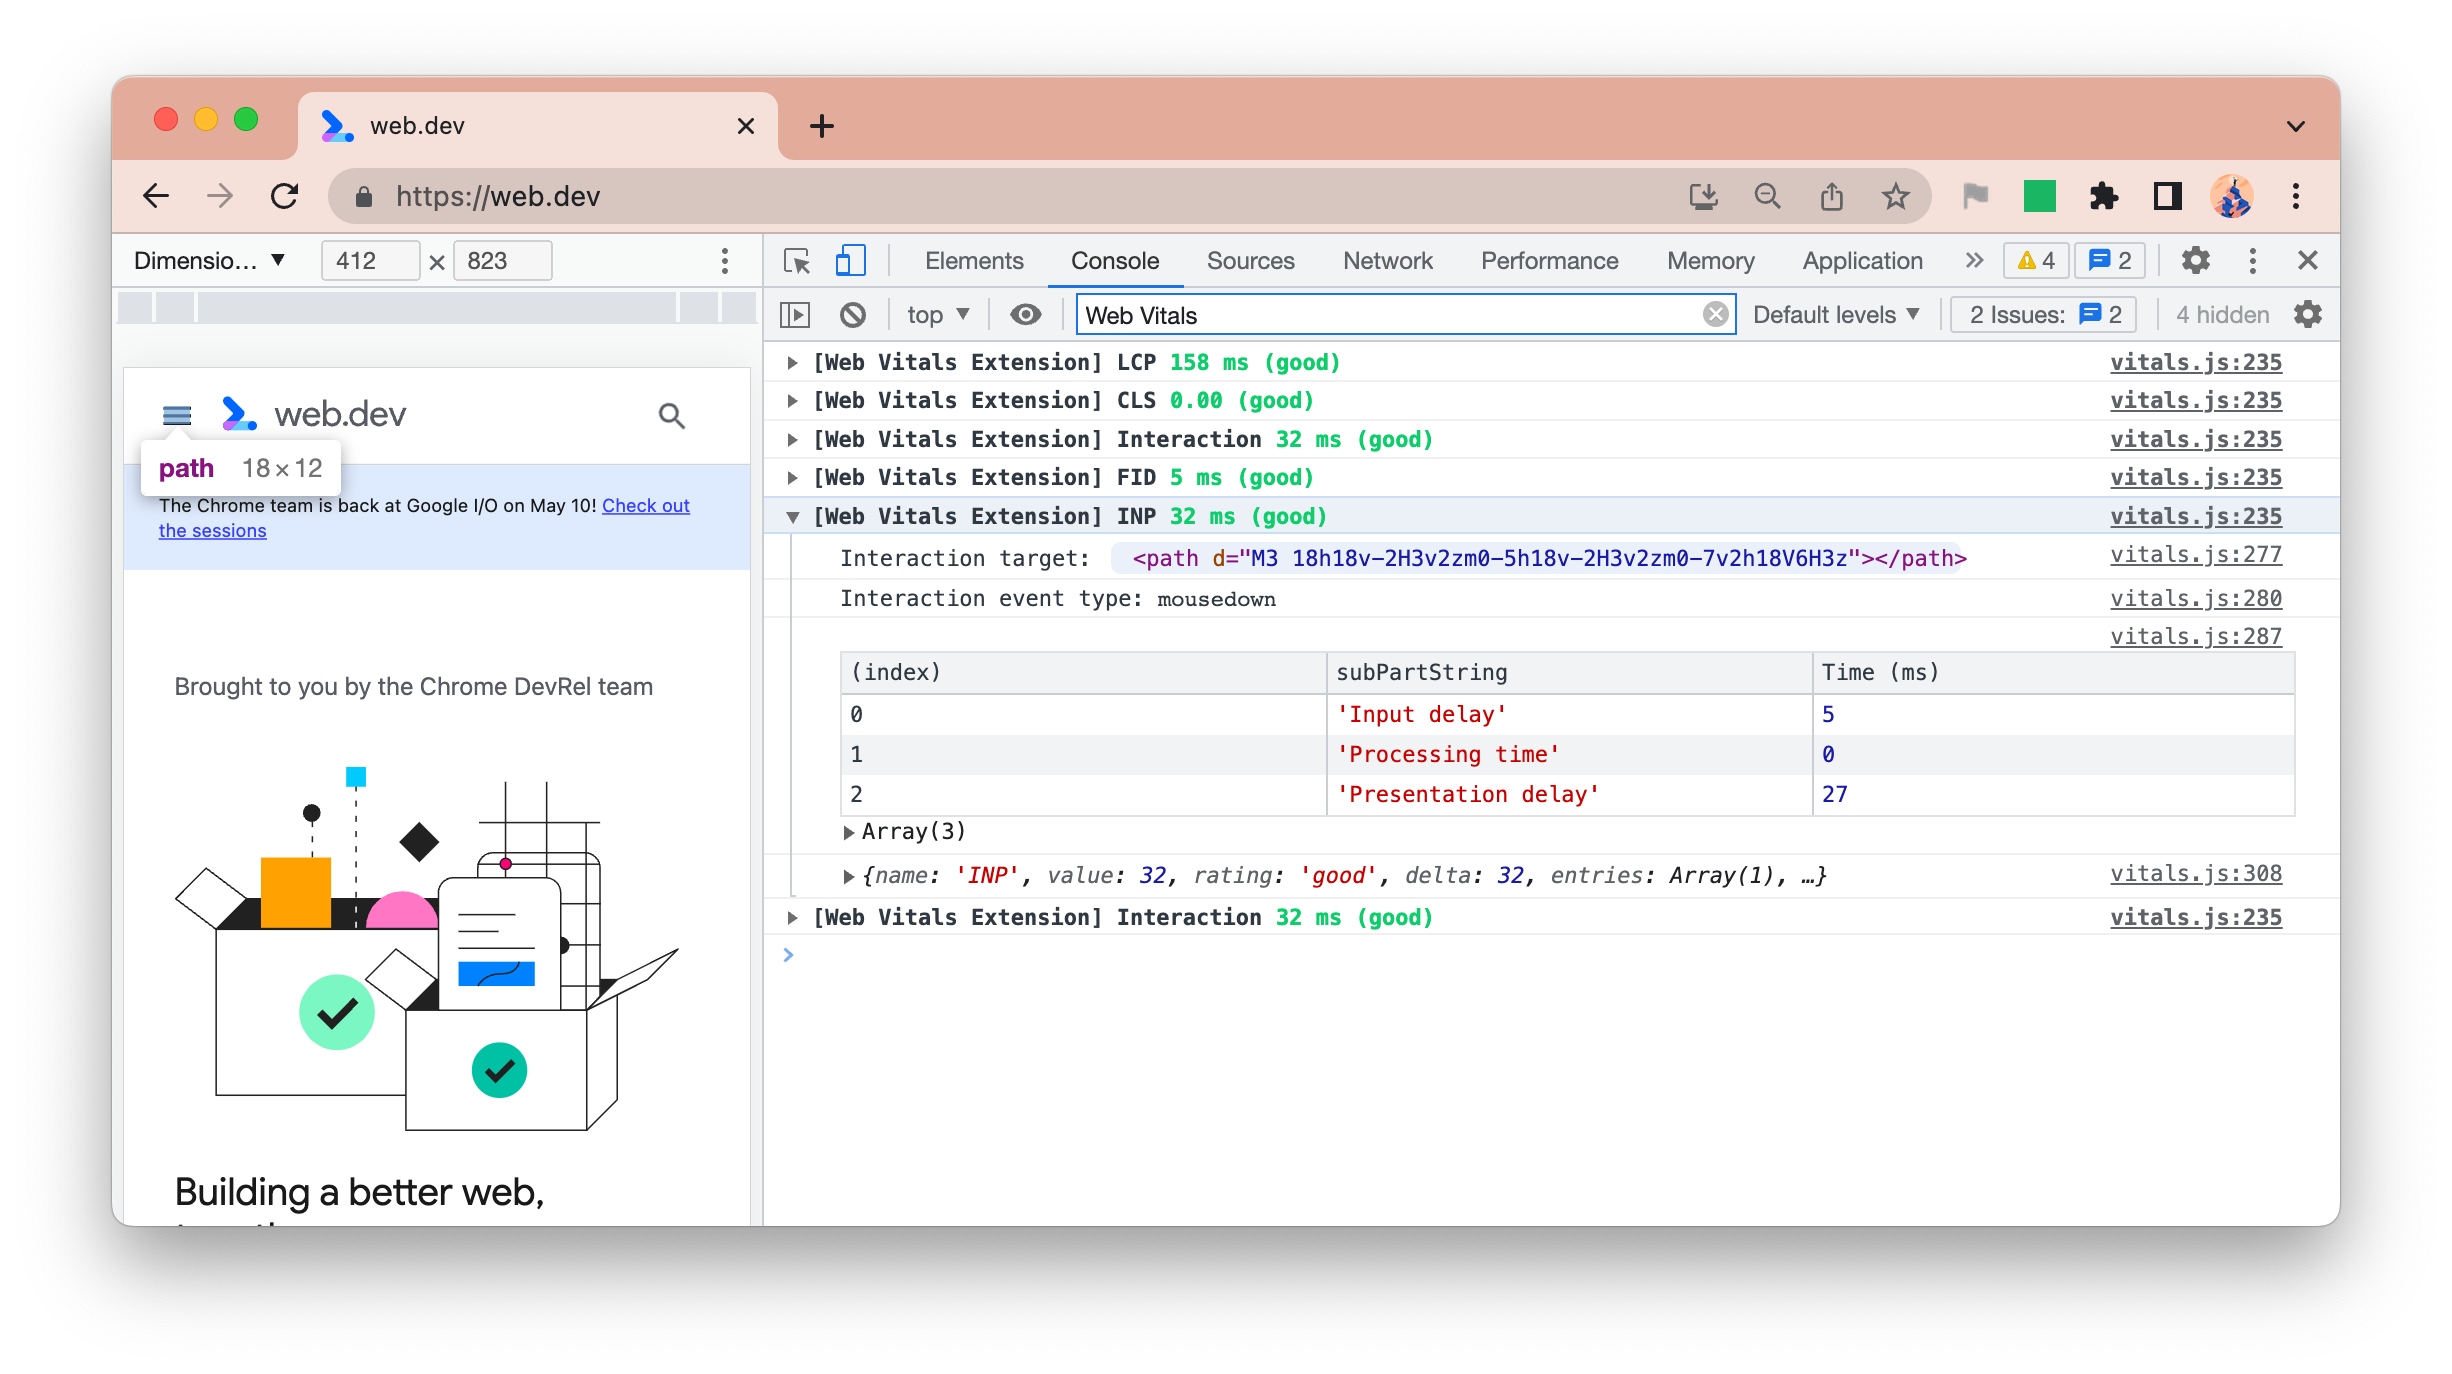This screenshot has height=1374, width=2452.
Task: Expand the INP 32 ms log entry
Action: (x=793, y=515)
